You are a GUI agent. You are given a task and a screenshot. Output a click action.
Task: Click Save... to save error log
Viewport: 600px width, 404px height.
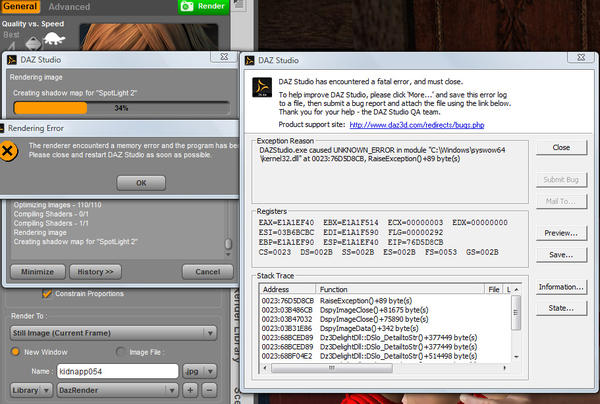561,255
